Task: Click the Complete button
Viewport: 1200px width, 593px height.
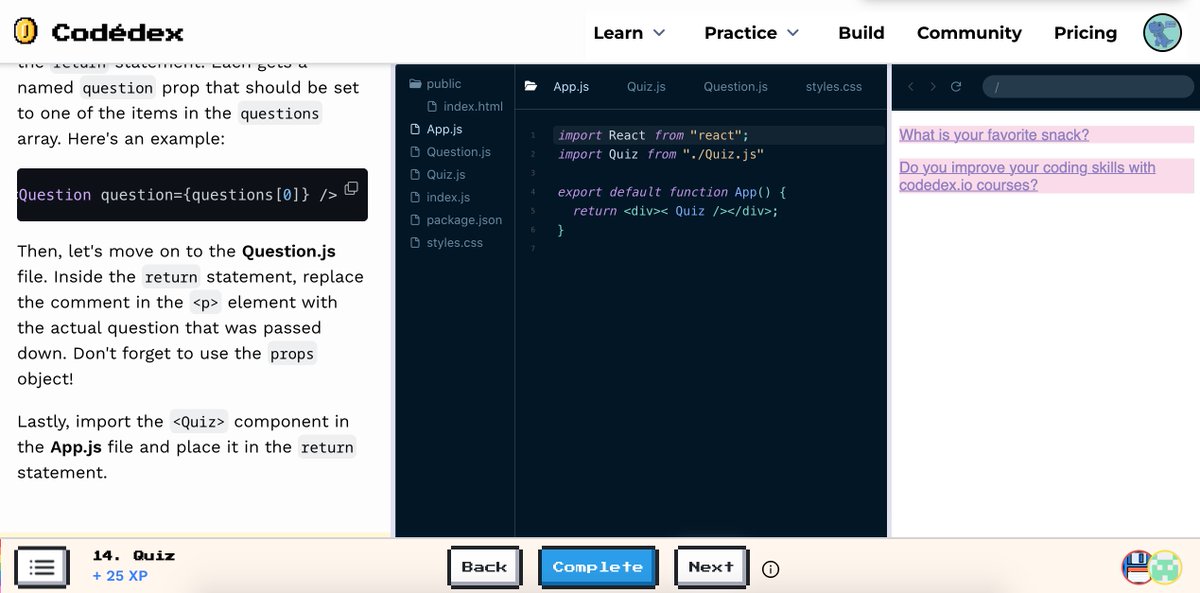Action: [x=597, y=567]
